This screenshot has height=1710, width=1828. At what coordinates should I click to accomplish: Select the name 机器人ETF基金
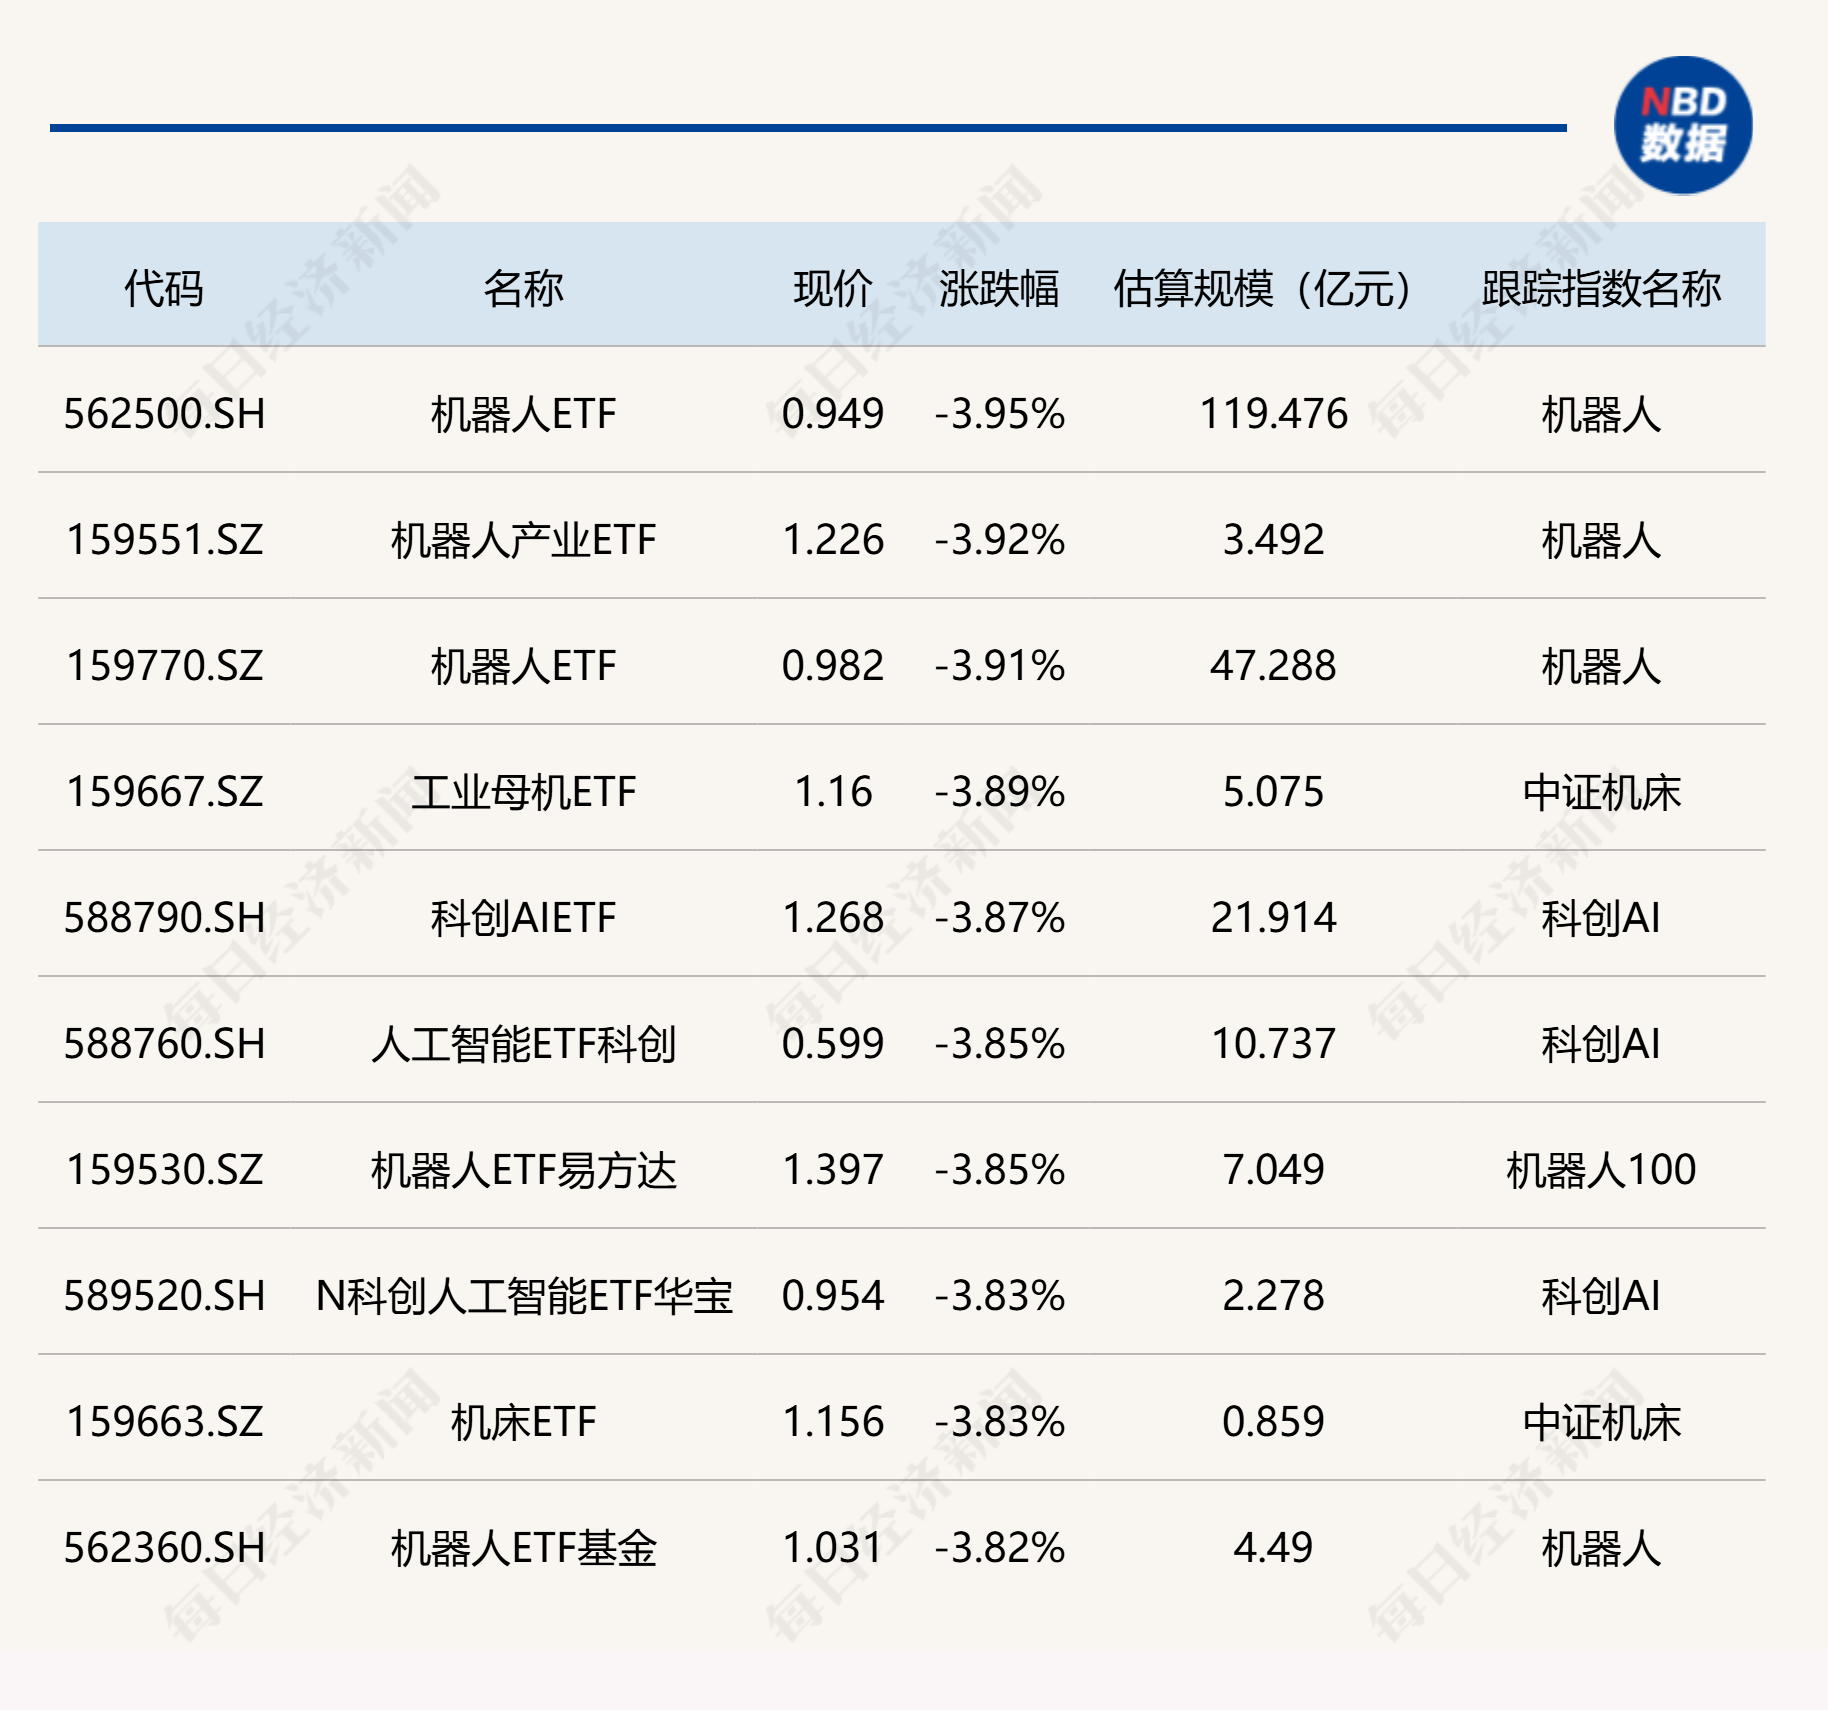[x=523, y=1548]
